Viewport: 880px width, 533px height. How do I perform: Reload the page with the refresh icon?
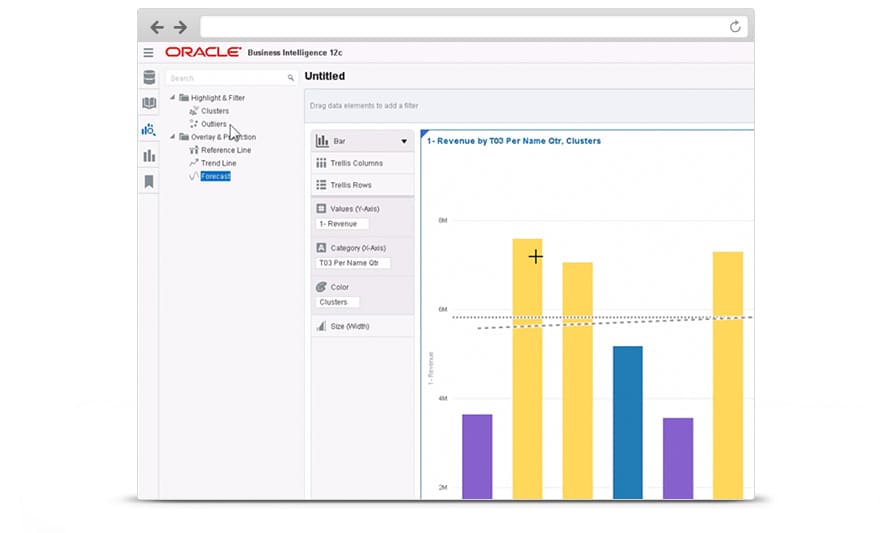[735, 27]
